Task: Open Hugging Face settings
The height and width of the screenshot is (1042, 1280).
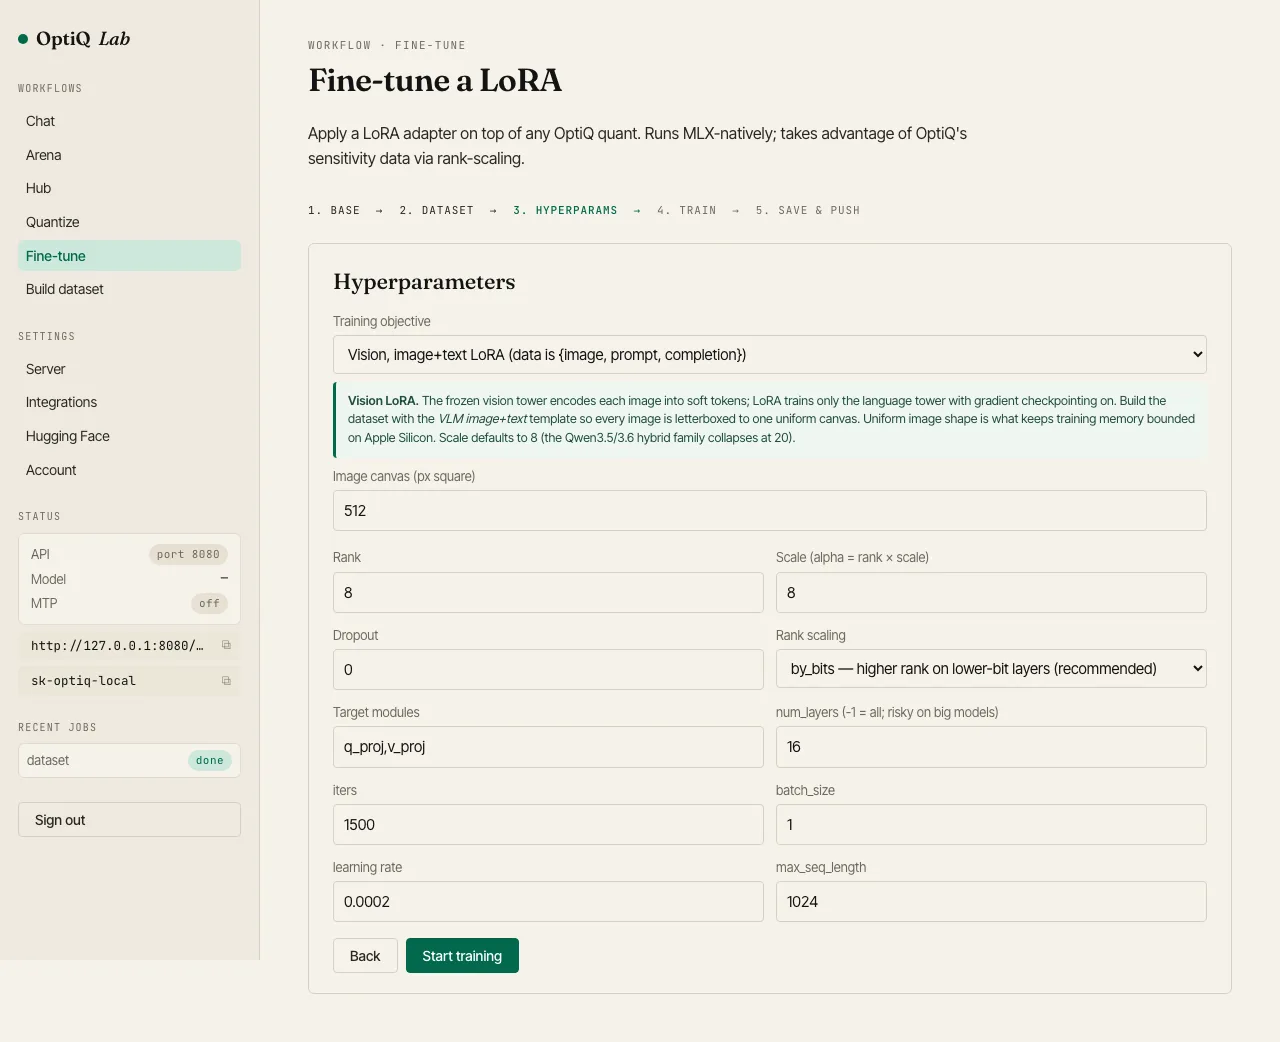Action: [129, 436]
